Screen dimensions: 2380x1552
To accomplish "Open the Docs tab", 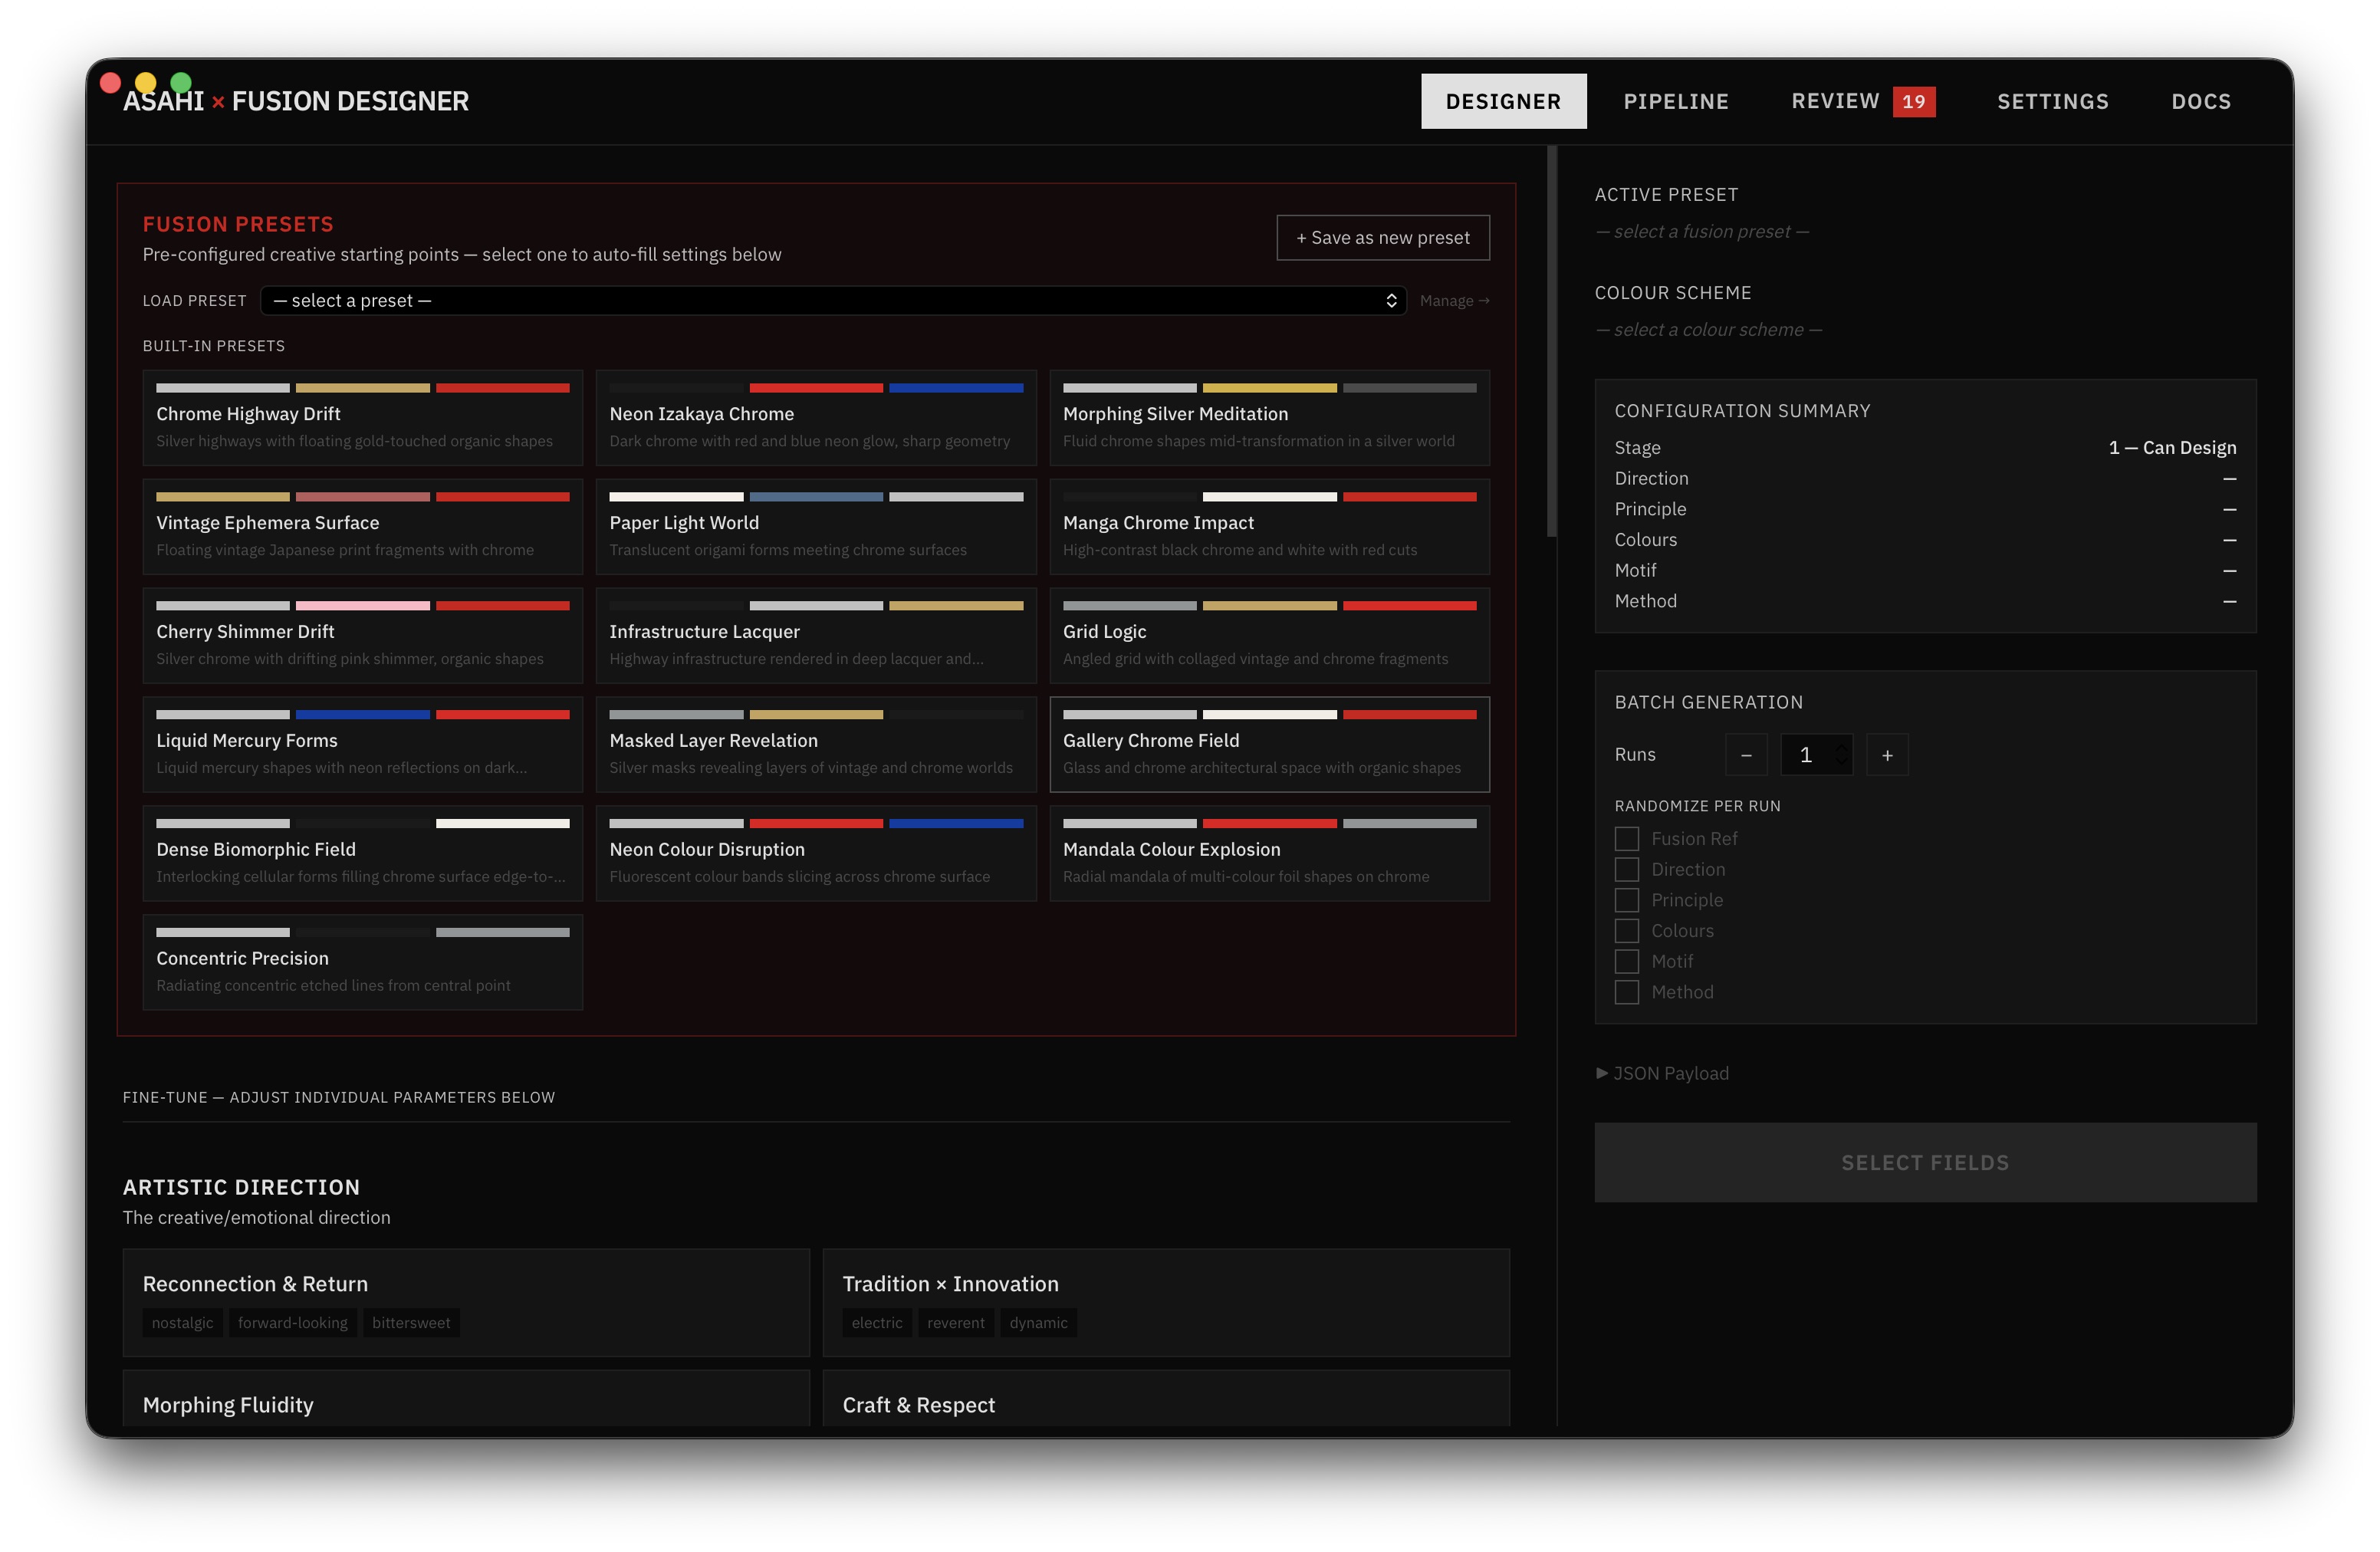I will [x=2201, y=101].
